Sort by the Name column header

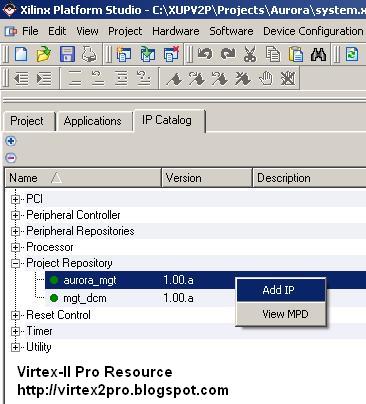click(83, 178)
